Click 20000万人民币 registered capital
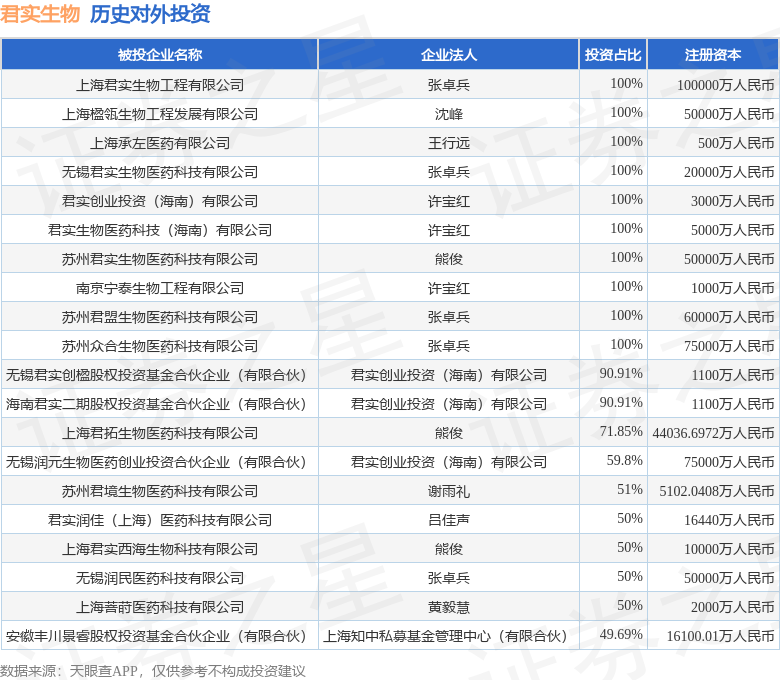Image resolution: width=780 pixels, height=680 pixels. pyautogui.click(x=729, y=172)
